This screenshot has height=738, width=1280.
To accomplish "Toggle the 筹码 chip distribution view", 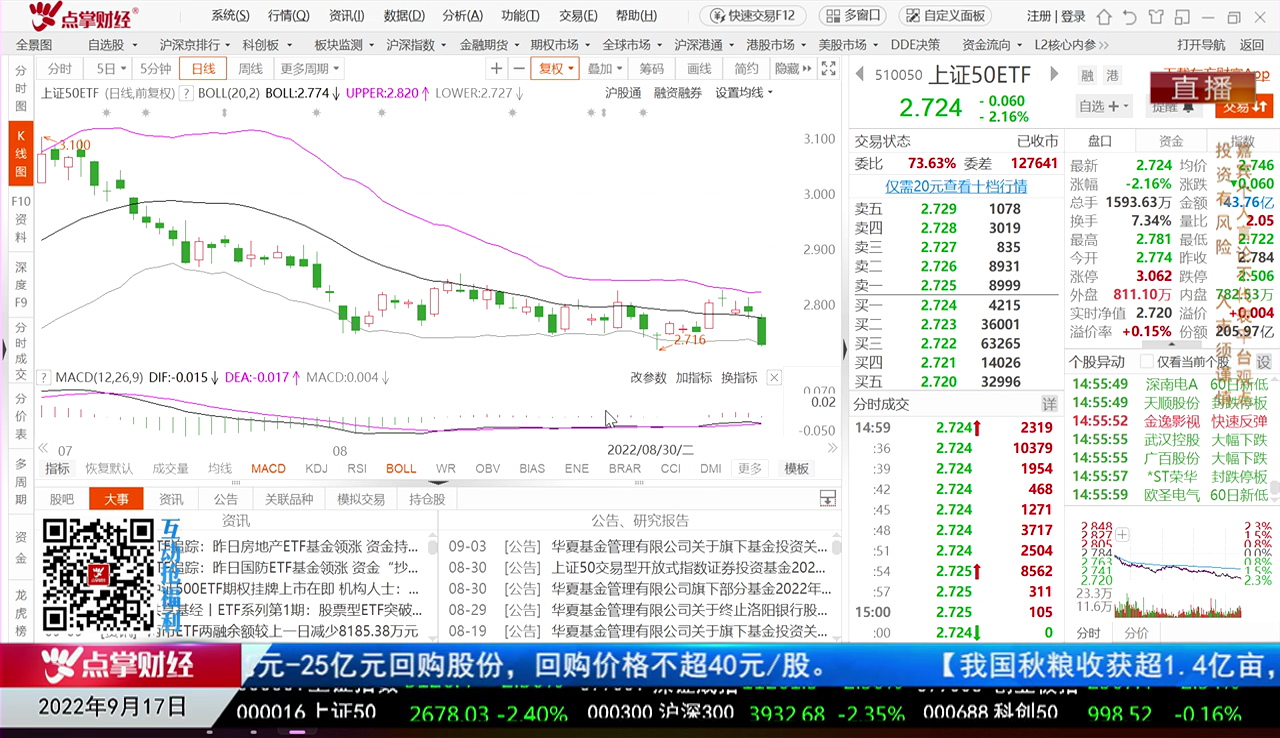I will coord(651,68).
